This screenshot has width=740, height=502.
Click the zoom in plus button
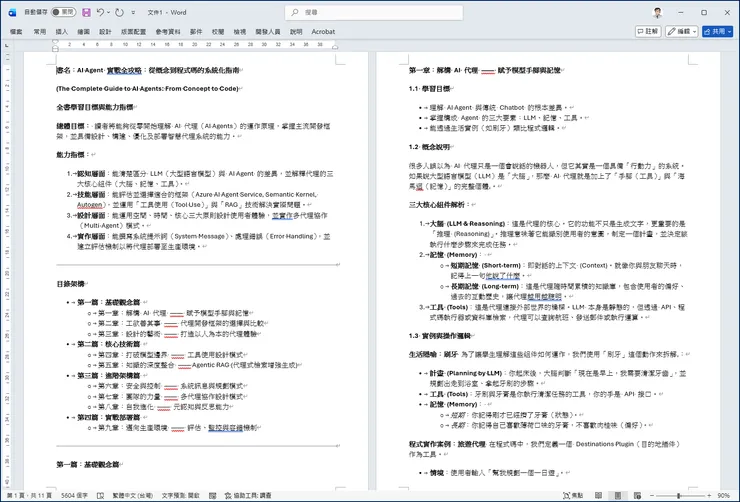[709, 495]
